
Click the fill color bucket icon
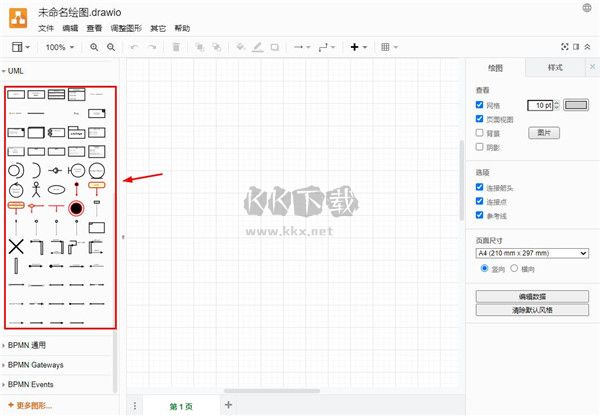click(241, 47)
